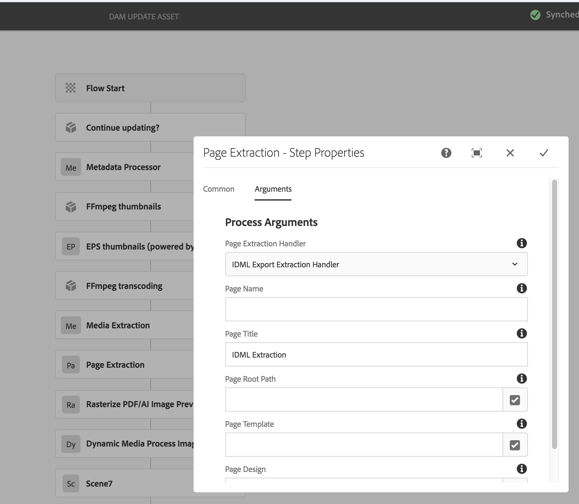
Task: Select the Arguments tab
Action: point(273,189)
